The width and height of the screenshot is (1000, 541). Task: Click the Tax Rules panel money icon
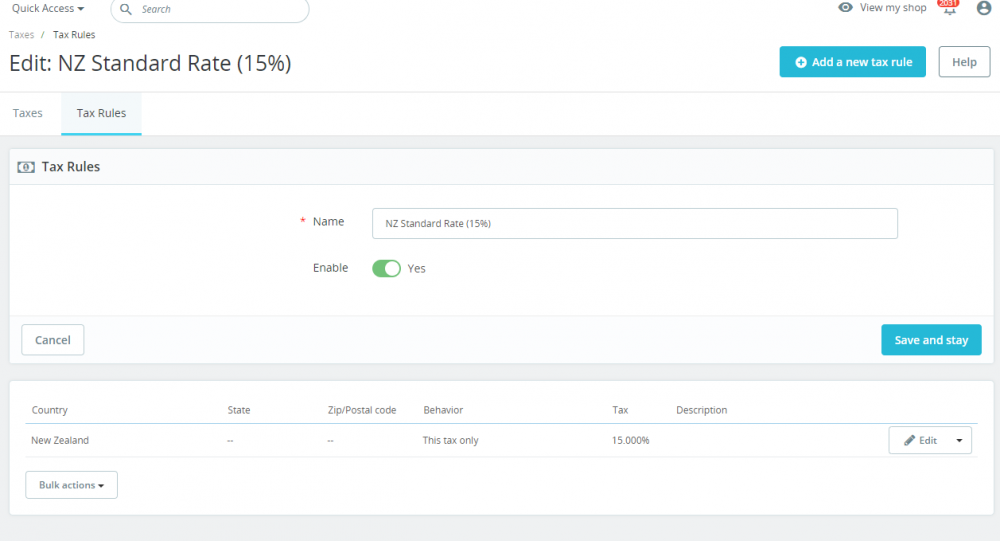tap(26, 167)
